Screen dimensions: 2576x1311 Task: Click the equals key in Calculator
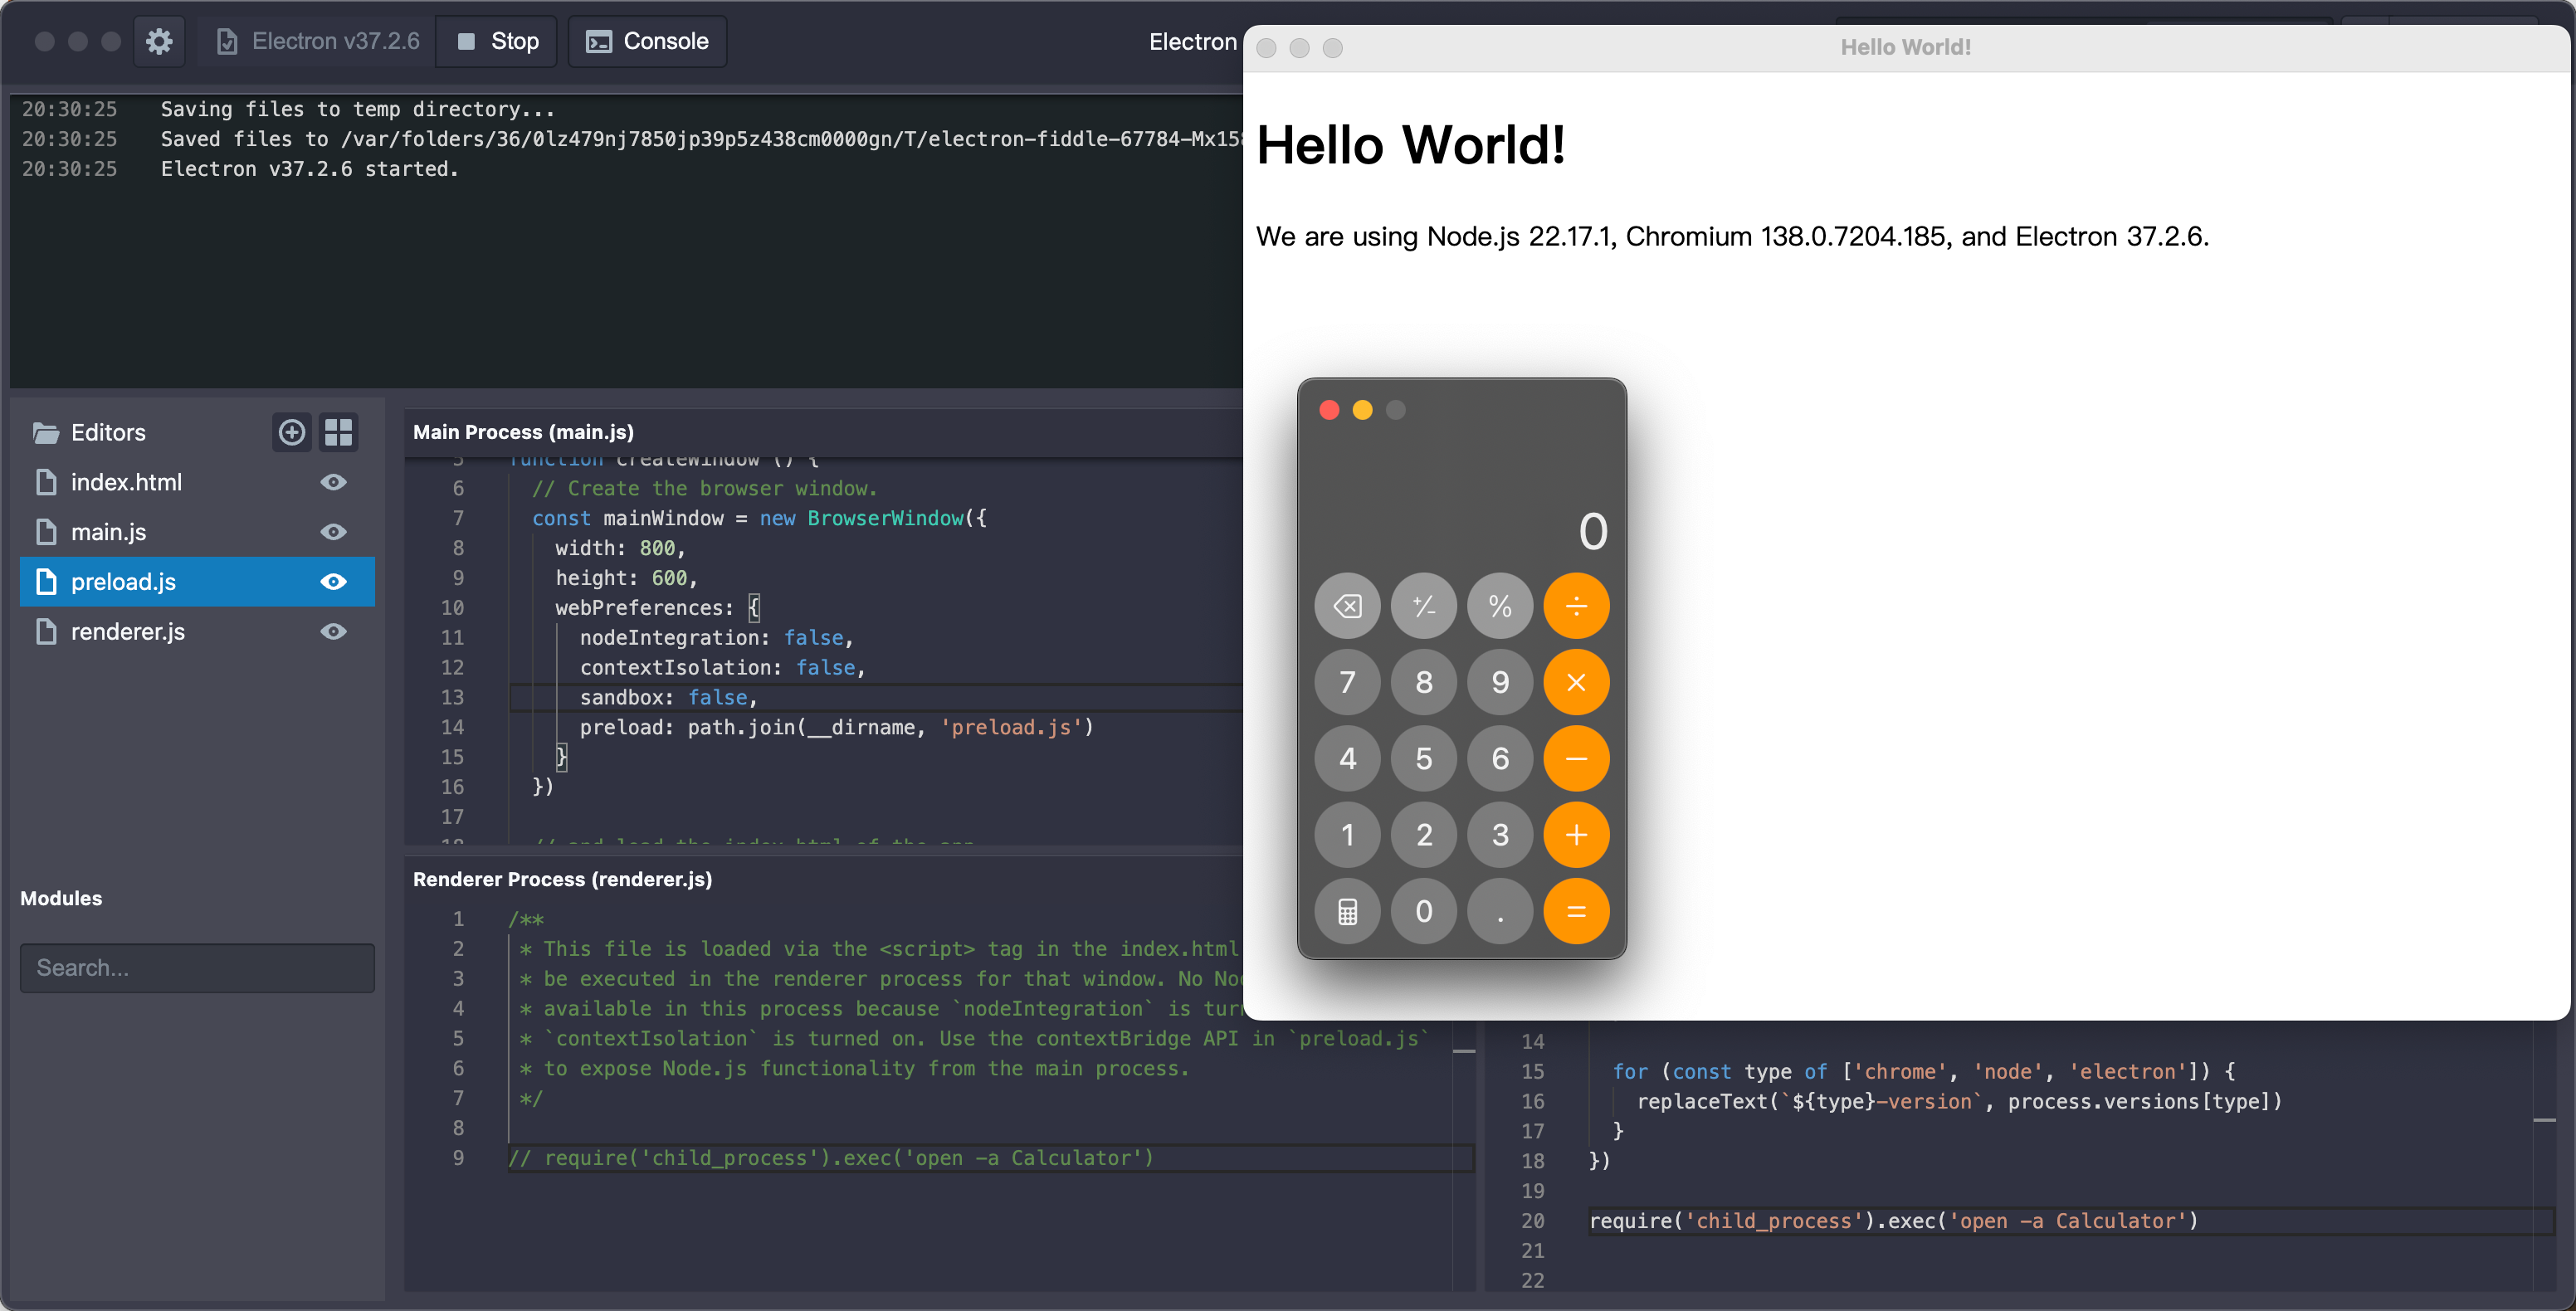tap(1576, 911)
